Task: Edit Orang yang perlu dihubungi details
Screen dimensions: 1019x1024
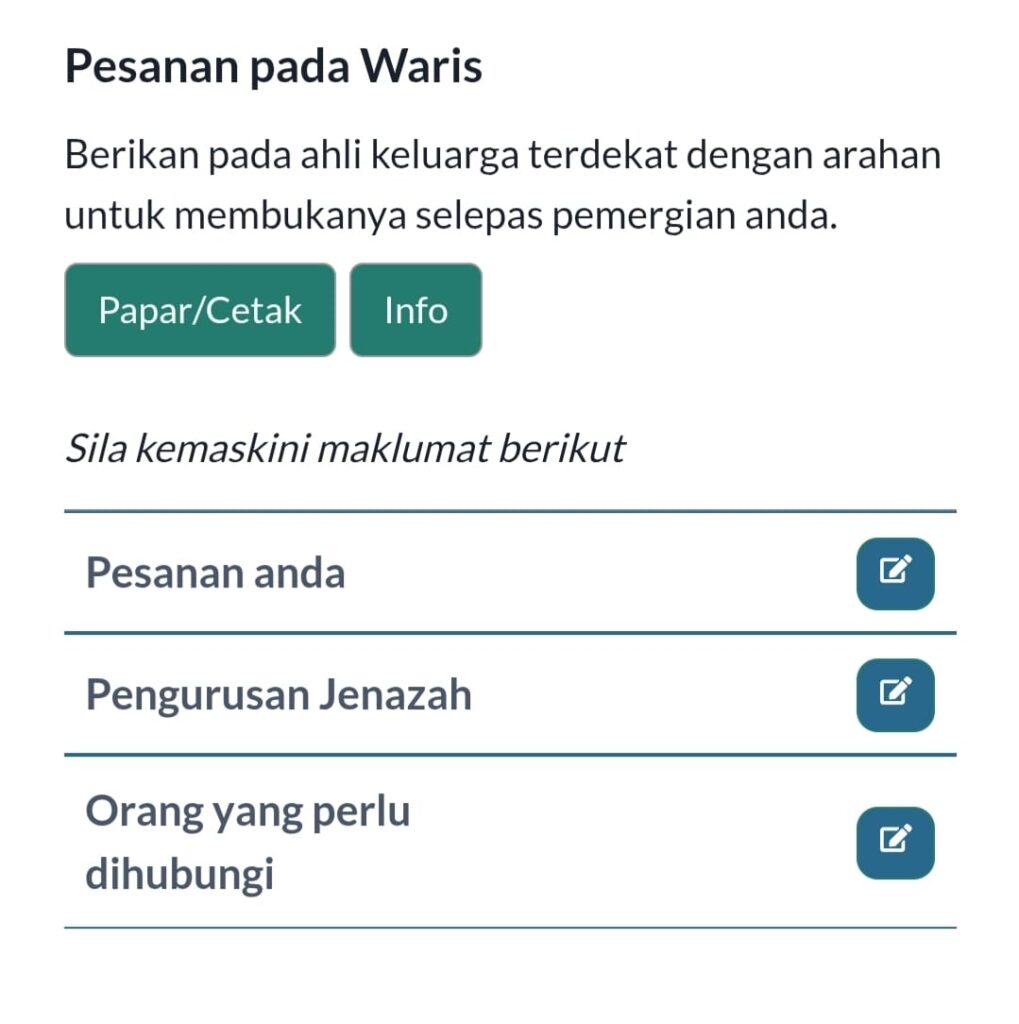Action: (894, 843)
